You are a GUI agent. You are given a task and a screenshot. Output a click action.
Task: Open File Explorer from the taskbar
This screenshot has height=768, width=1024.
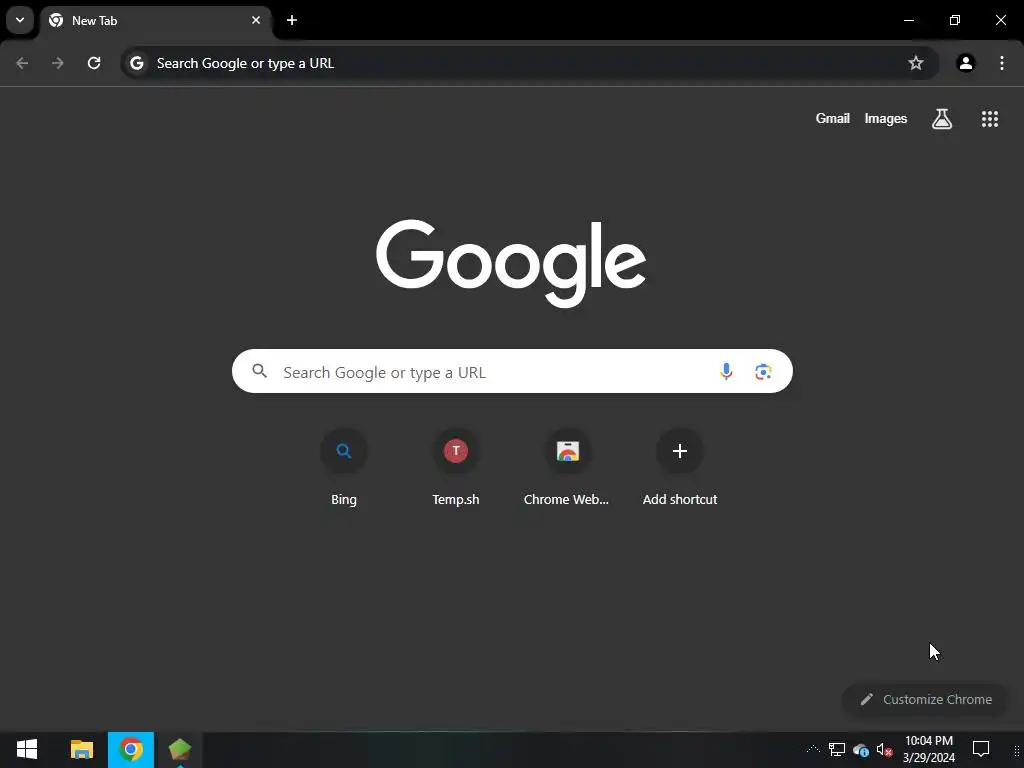coord(82,750)
